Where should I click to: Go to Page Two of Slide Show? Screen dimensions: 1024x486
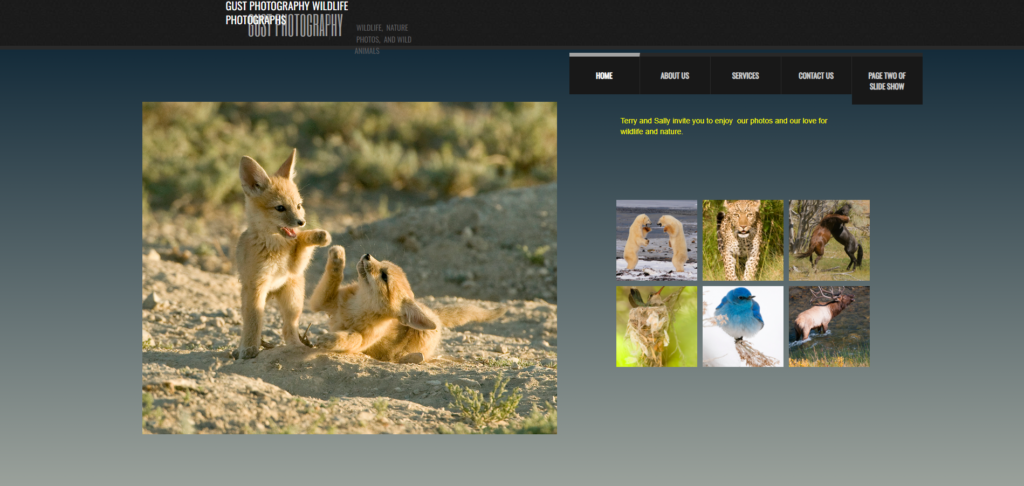click(x=887, y=81)
